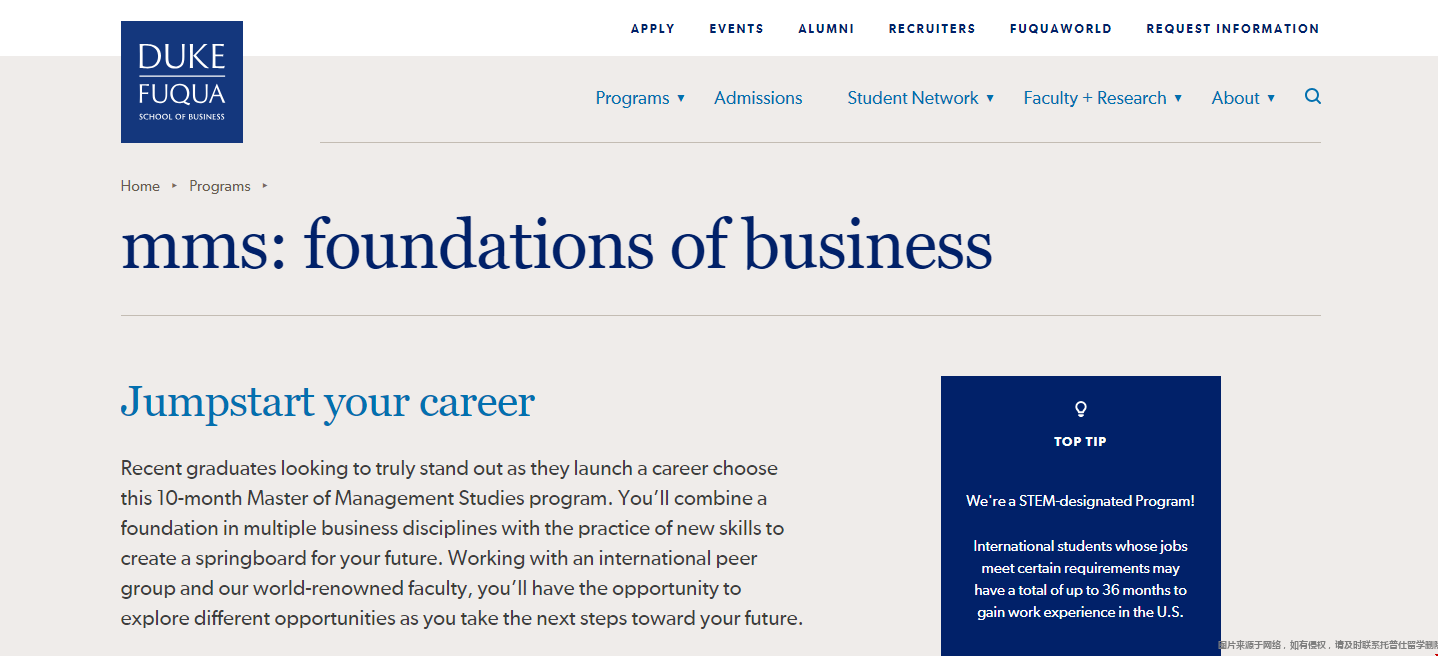Expand the Programs dropdown arrow
The width and height of the screenshot is (1438, 656).
681,98
